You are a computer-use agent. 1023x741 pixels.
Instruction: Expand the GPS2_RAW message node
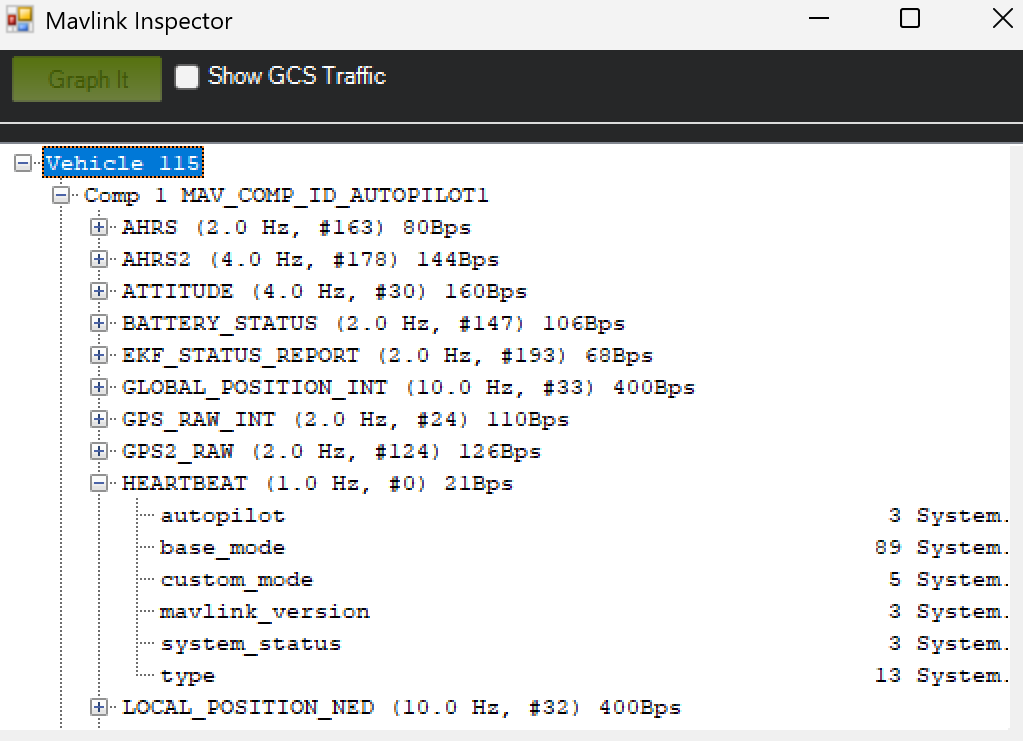click(99, 451)
